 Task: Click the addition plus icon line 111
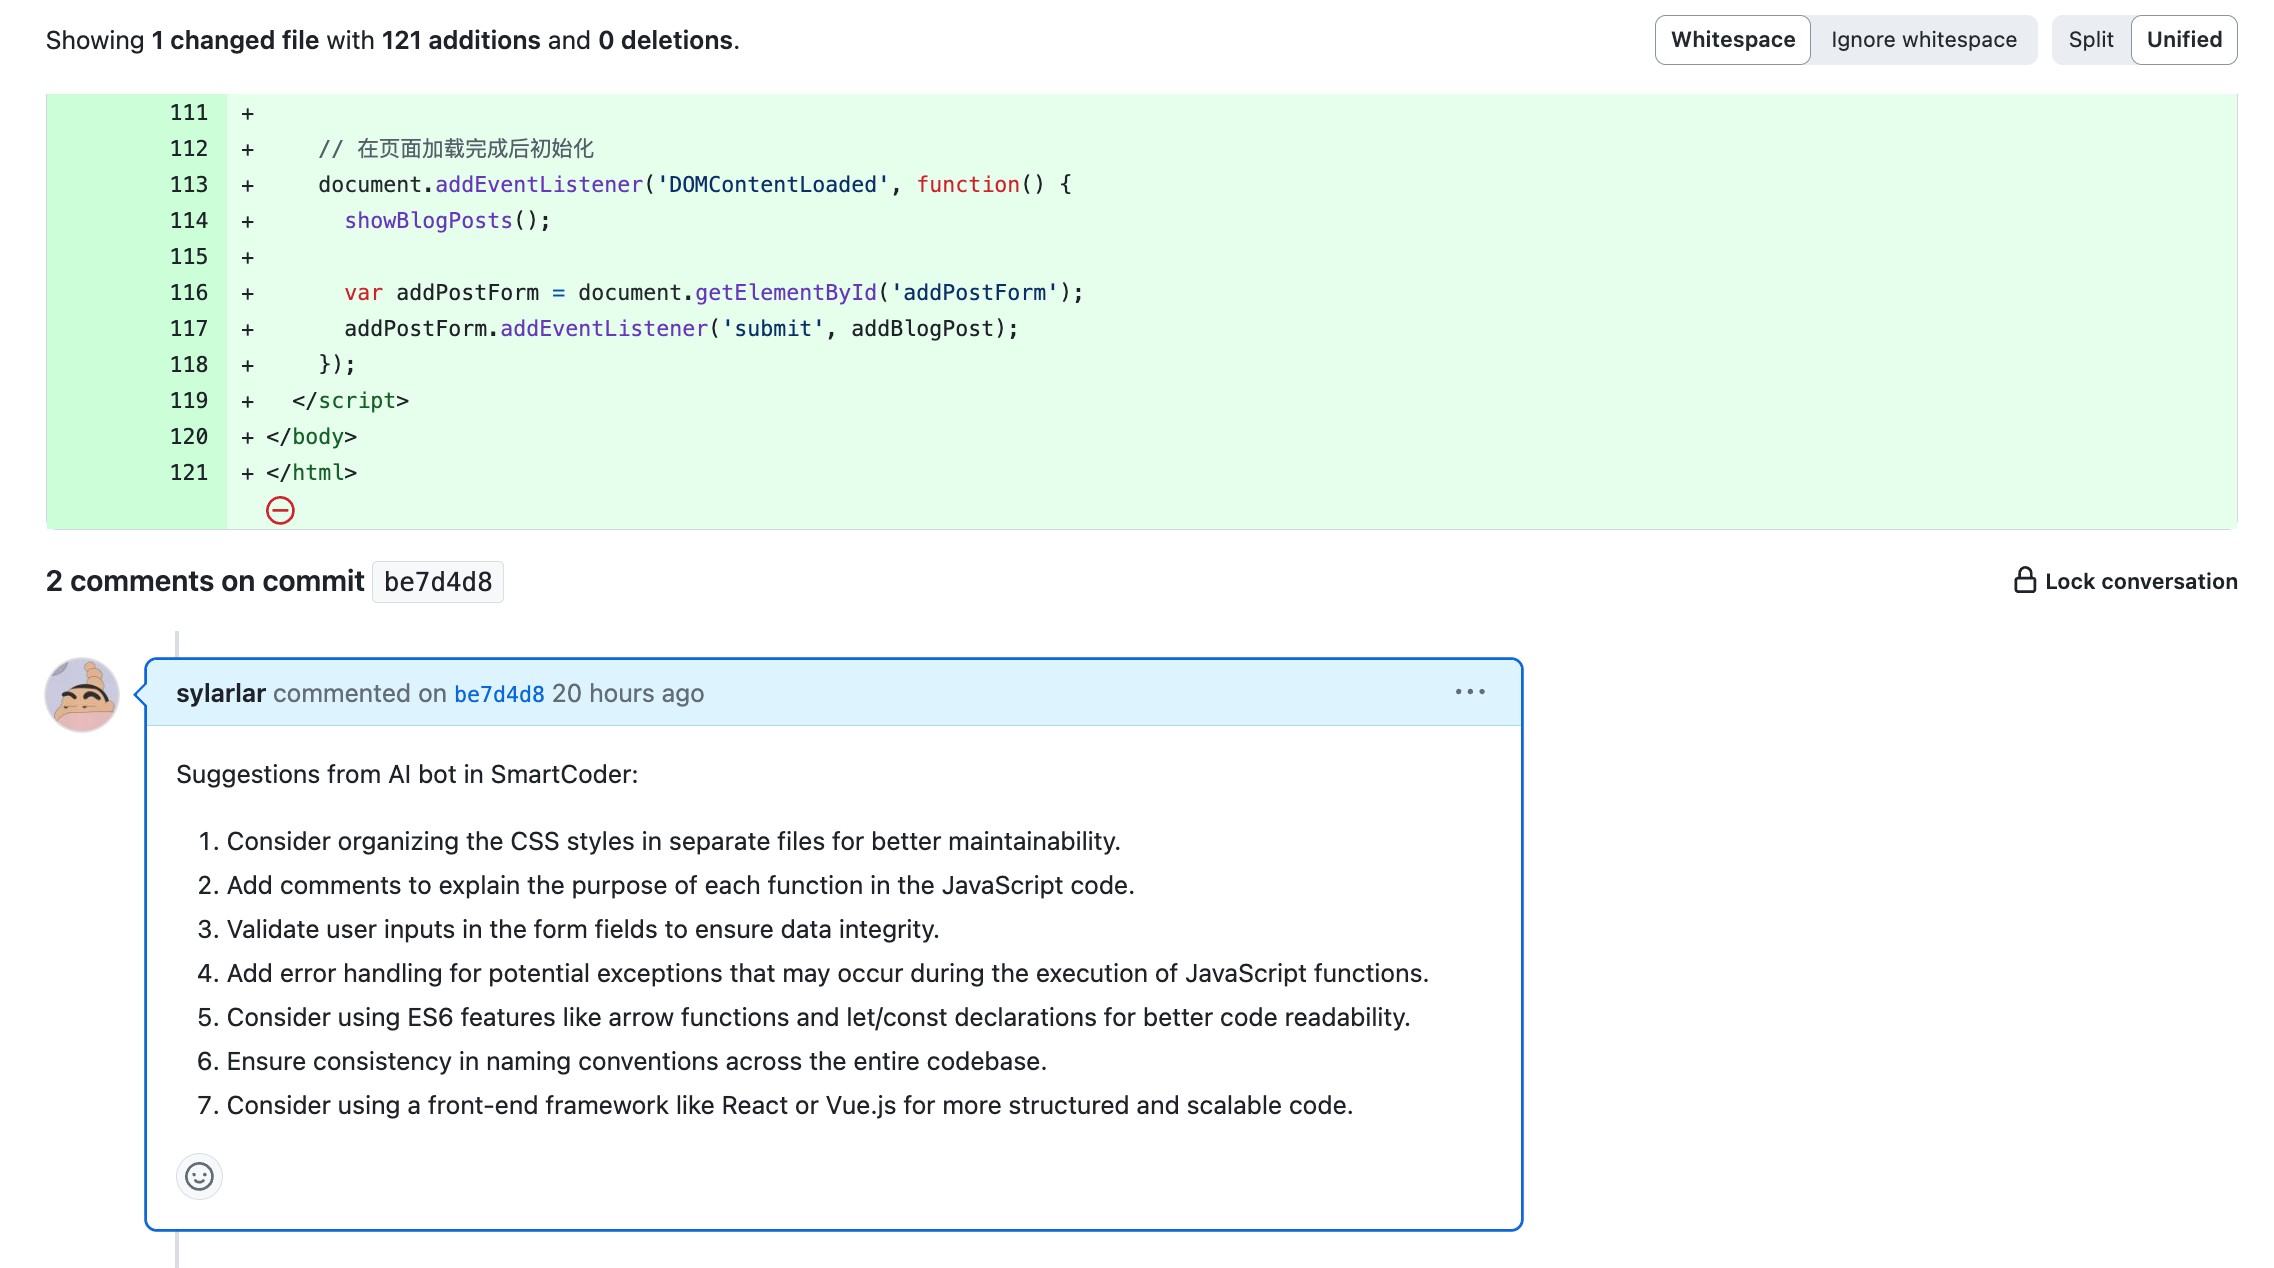pyautogui.click(x=248, y=111)
